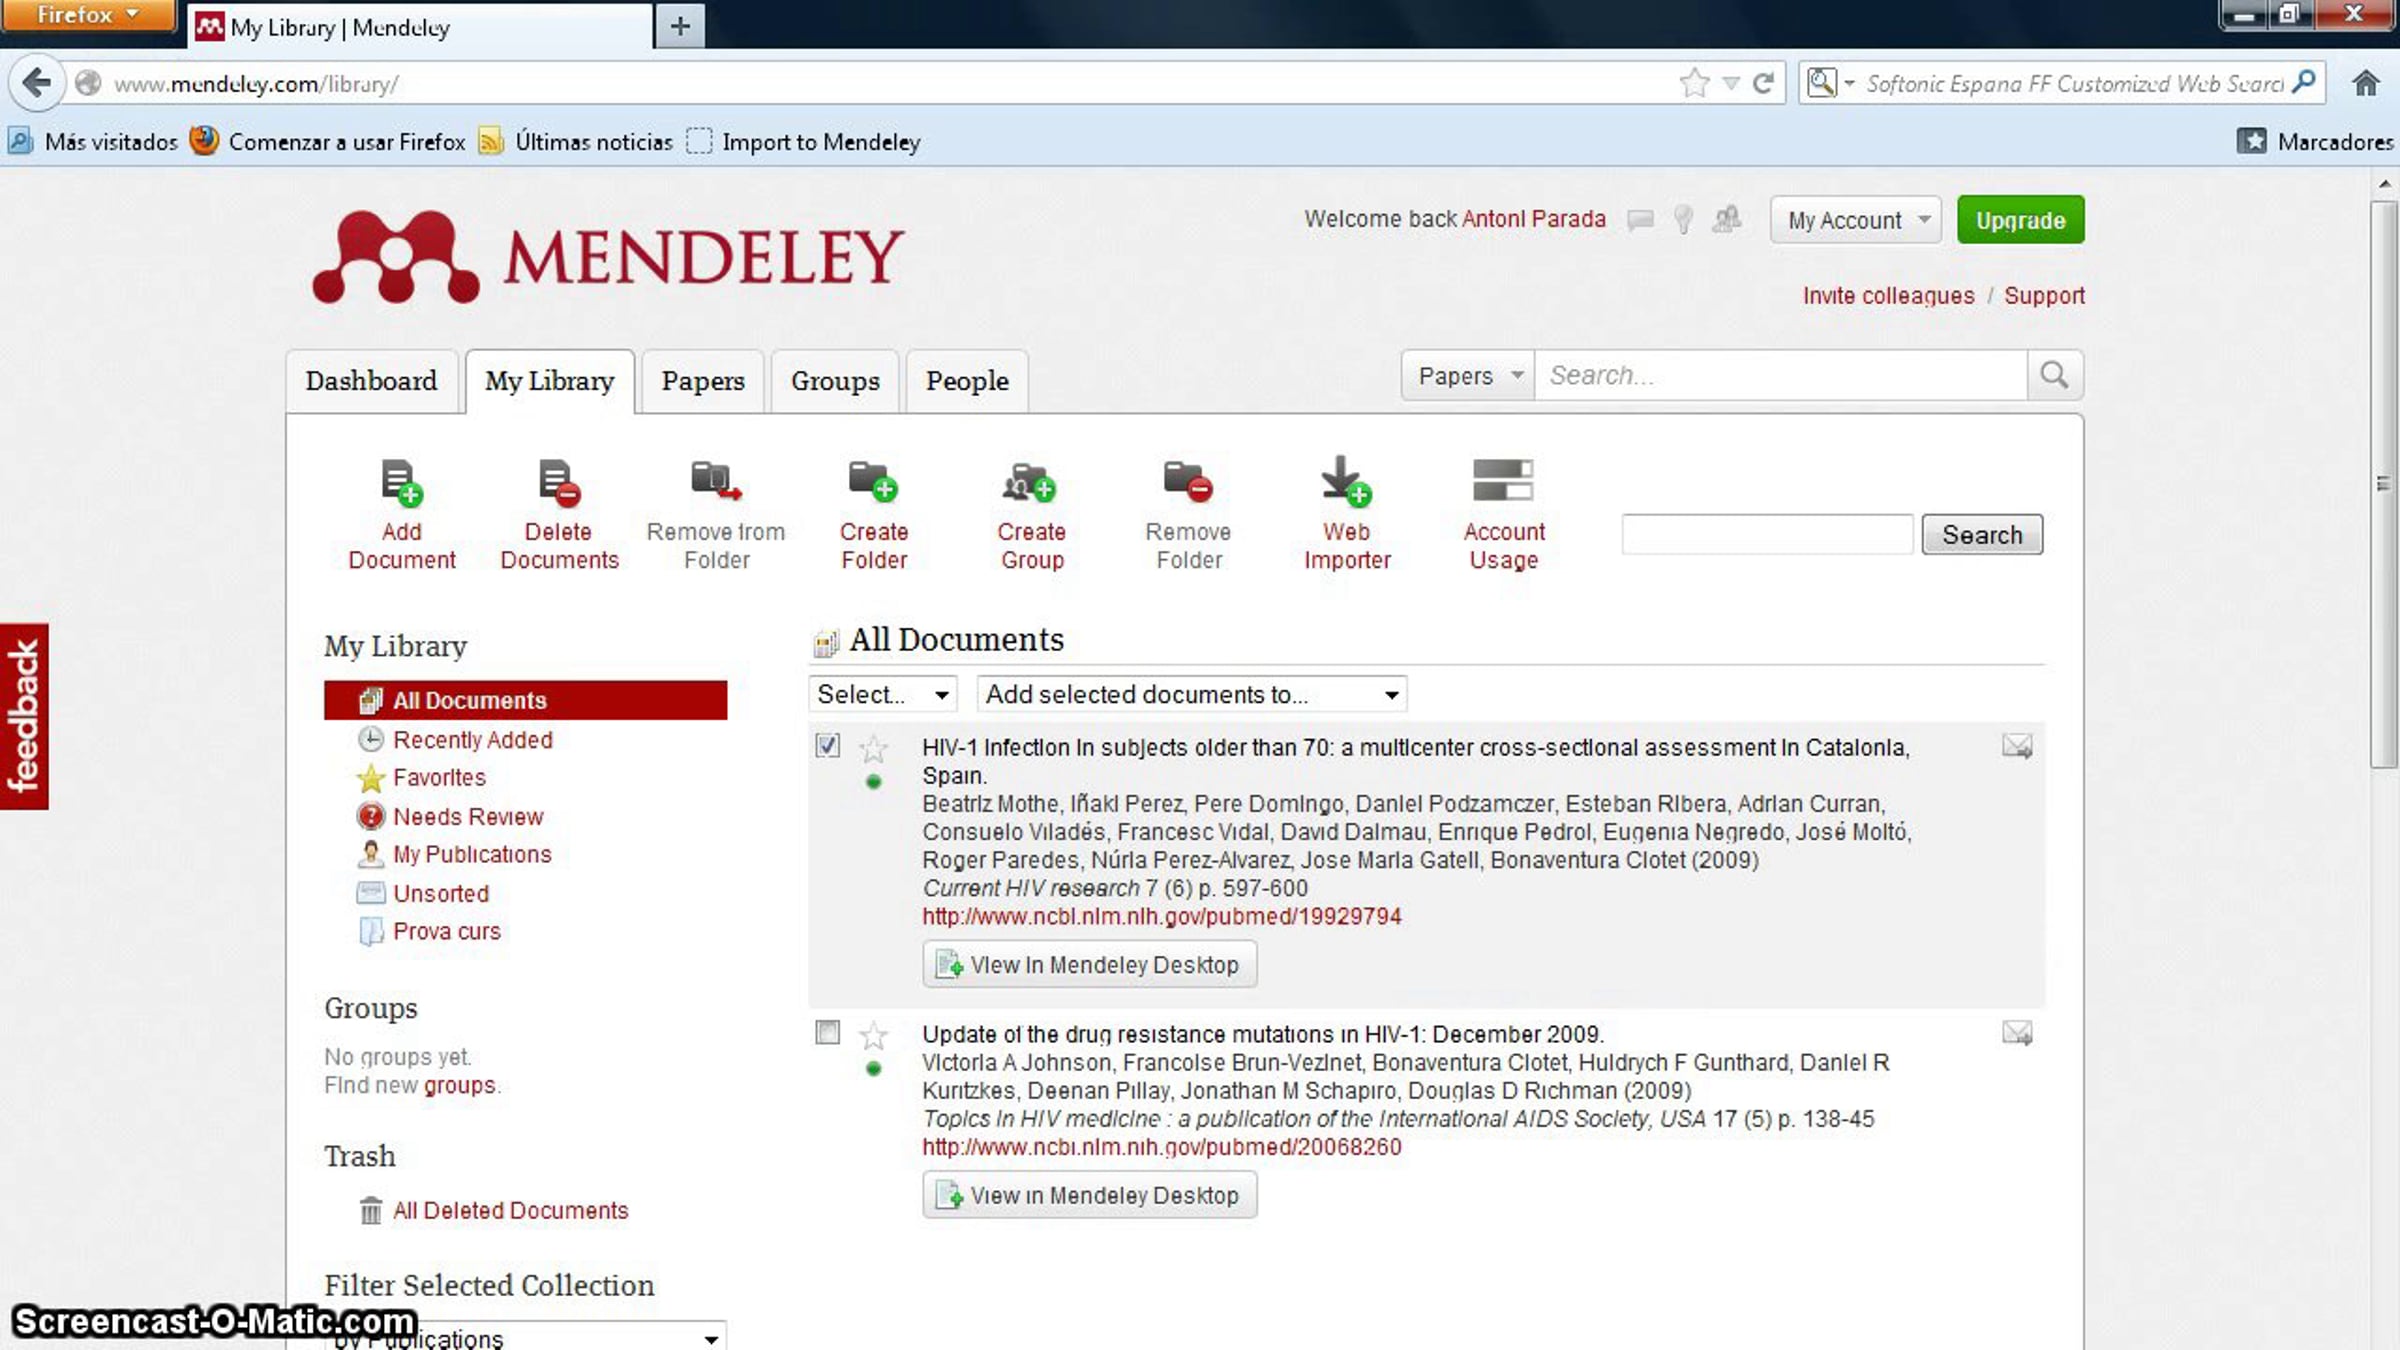
Task: Star the Update of drug resistance paper
Action: (874, 1035)
